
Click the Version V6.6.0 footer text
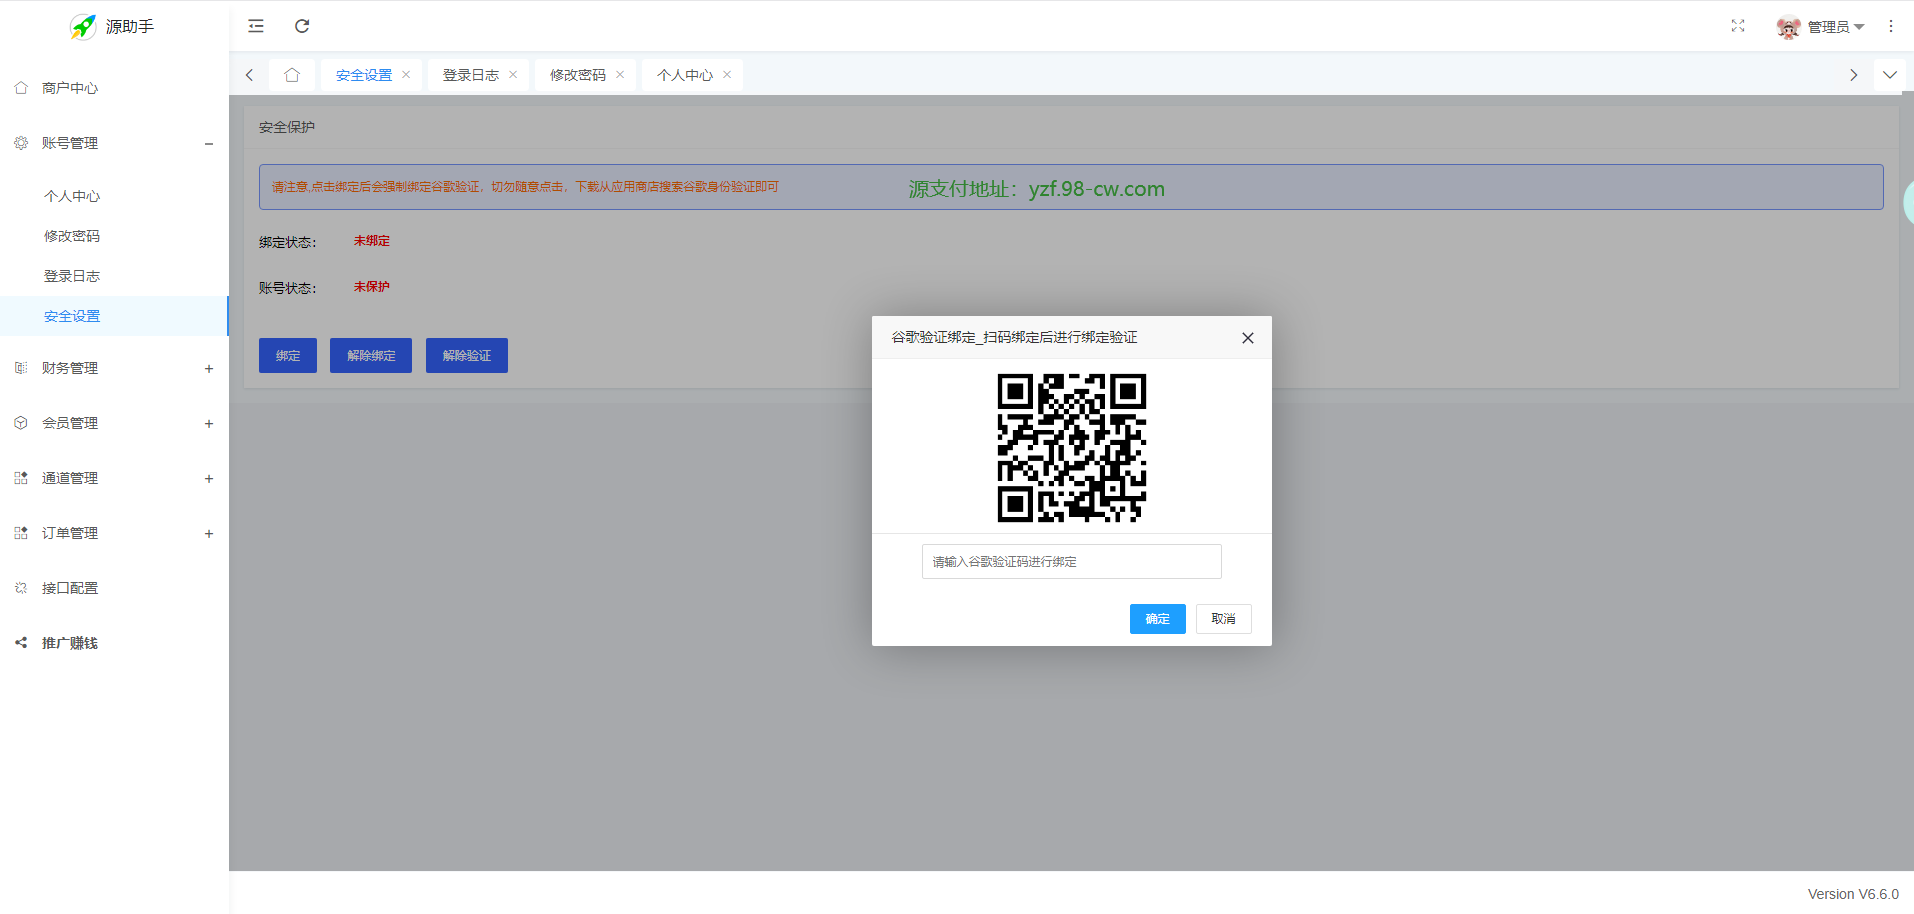coord(1853,894)
